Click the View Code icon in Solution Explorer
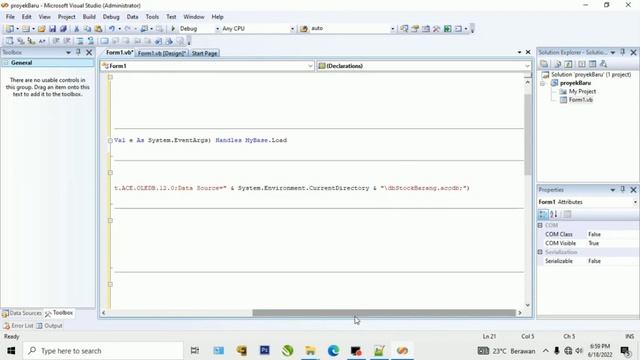This screenshot has height=360, width=640. pos(582,64)
